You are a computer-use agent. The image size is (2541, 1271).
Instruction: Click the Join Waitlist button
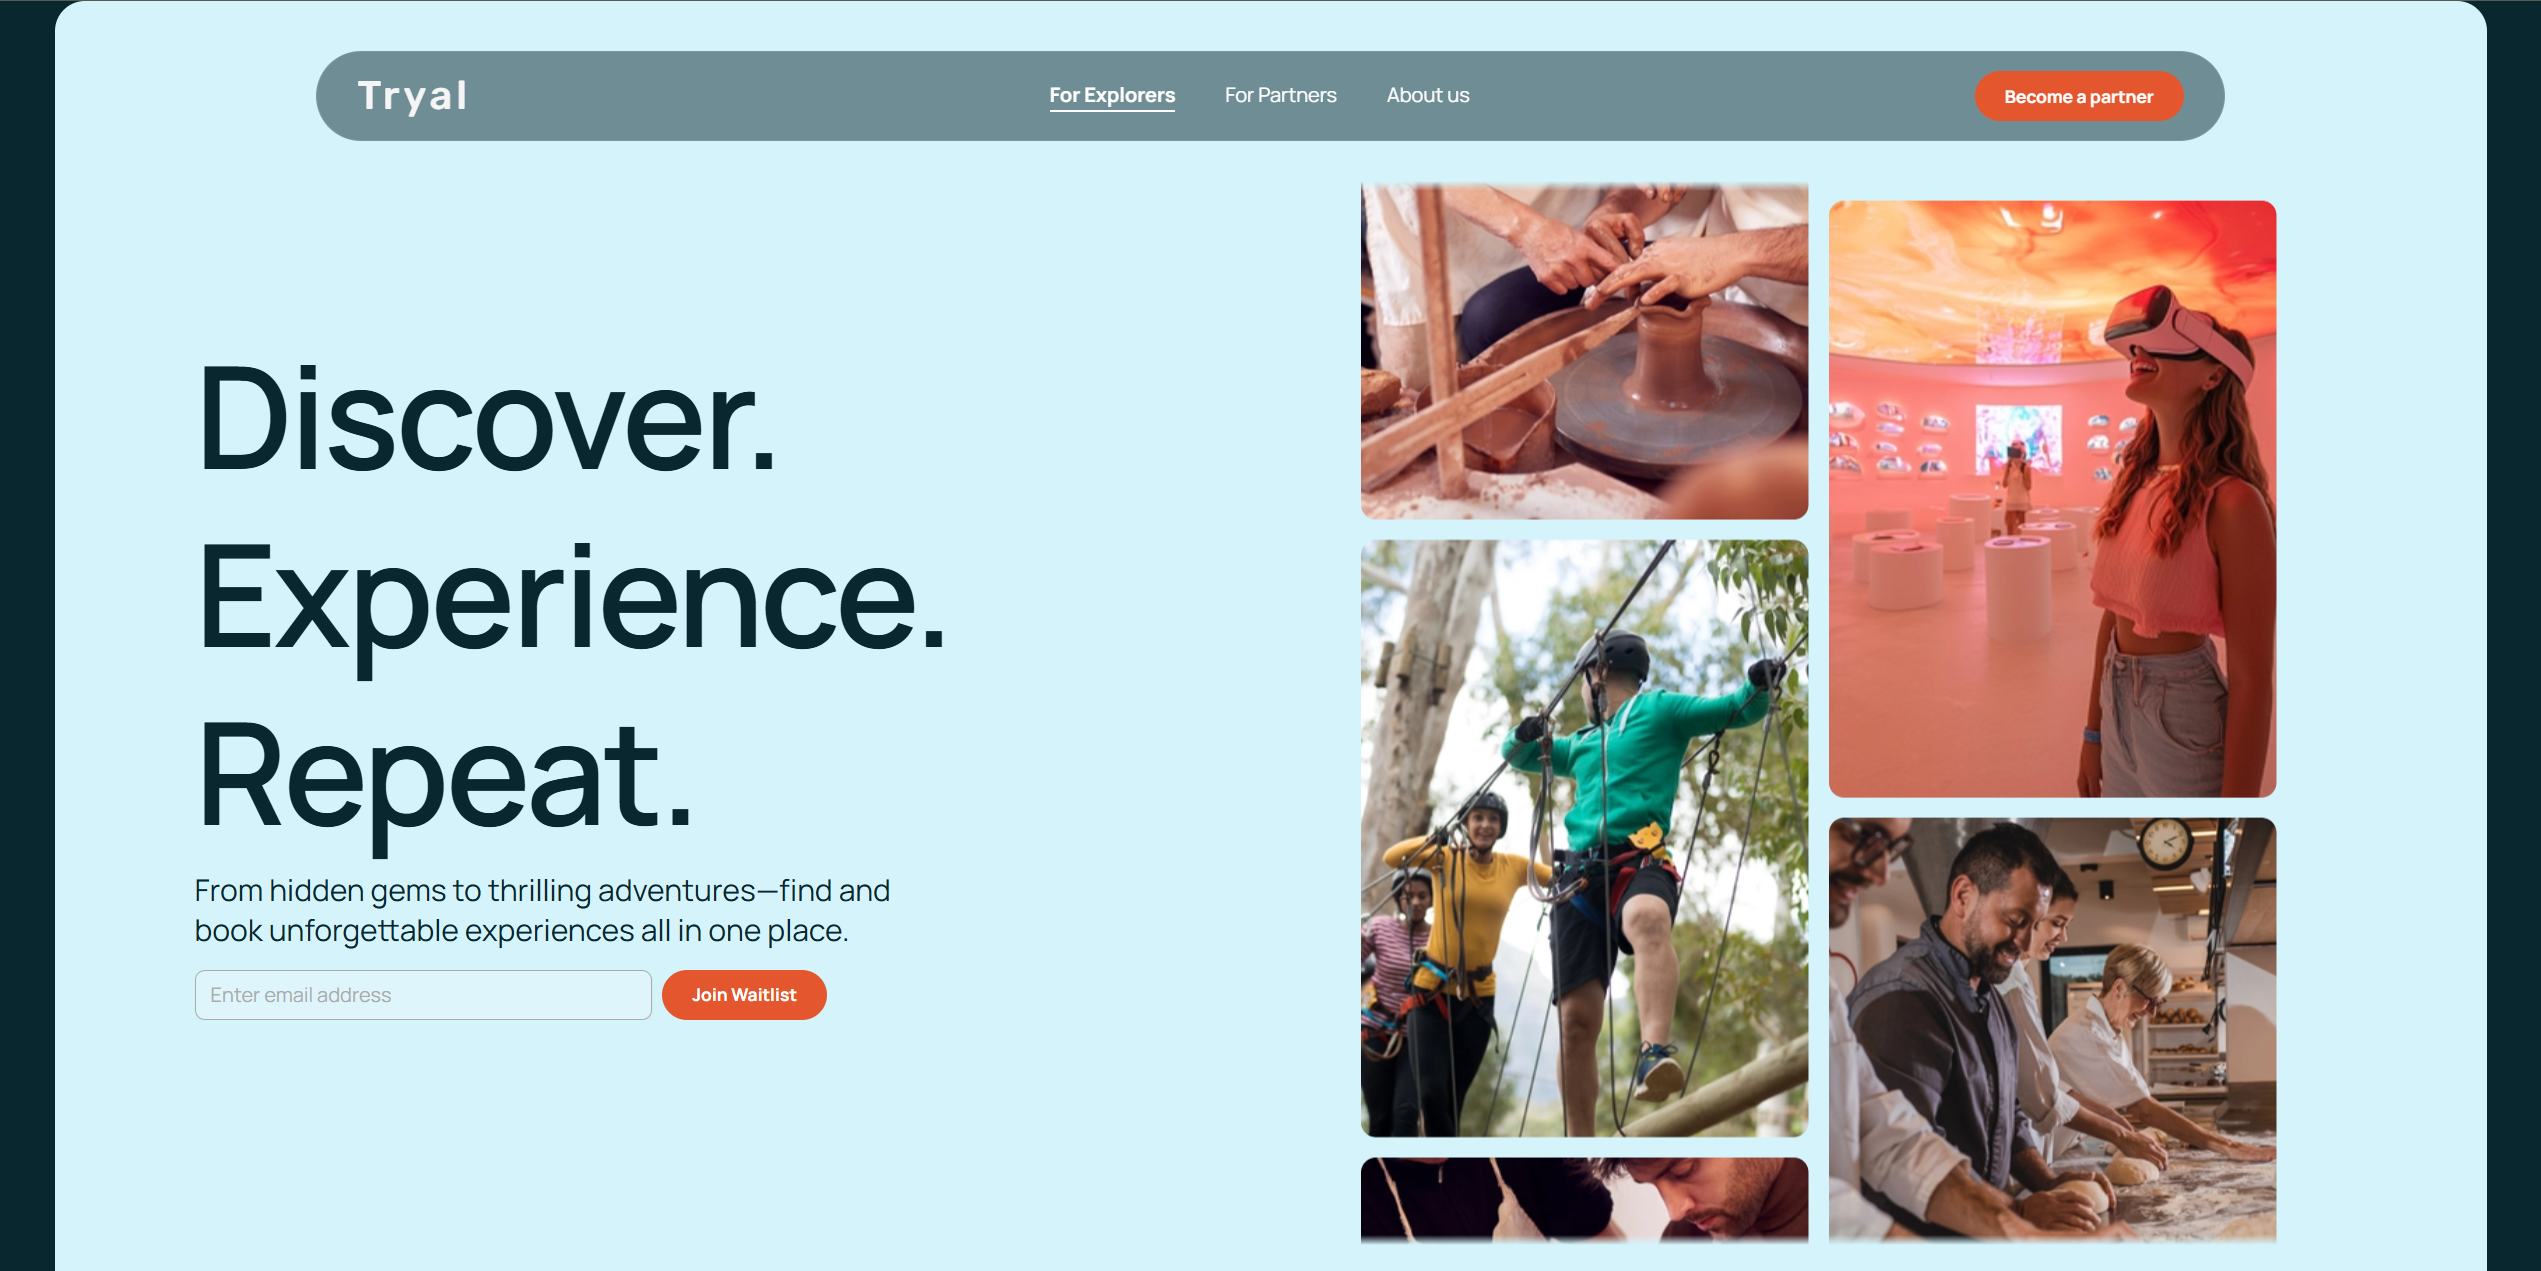(744, 995)
